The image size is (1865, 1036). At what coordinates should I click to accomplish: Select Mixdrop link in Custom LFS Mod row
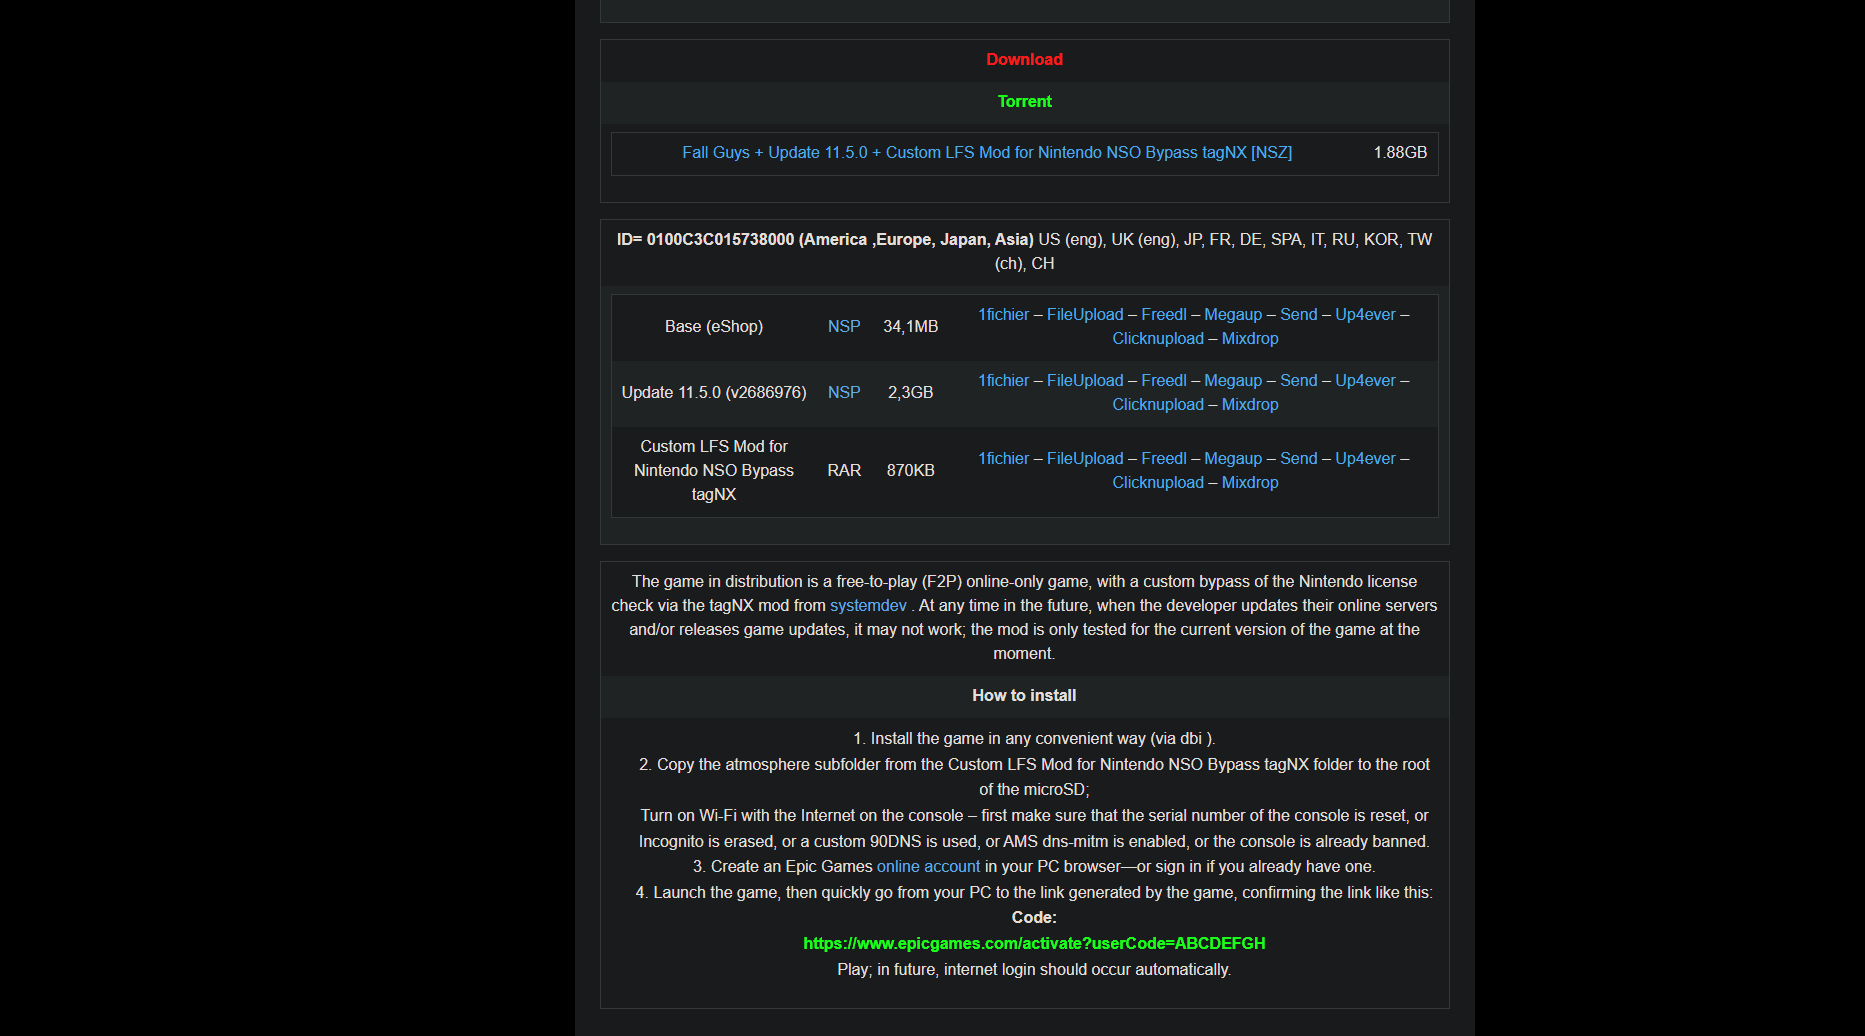[1250, 483]
